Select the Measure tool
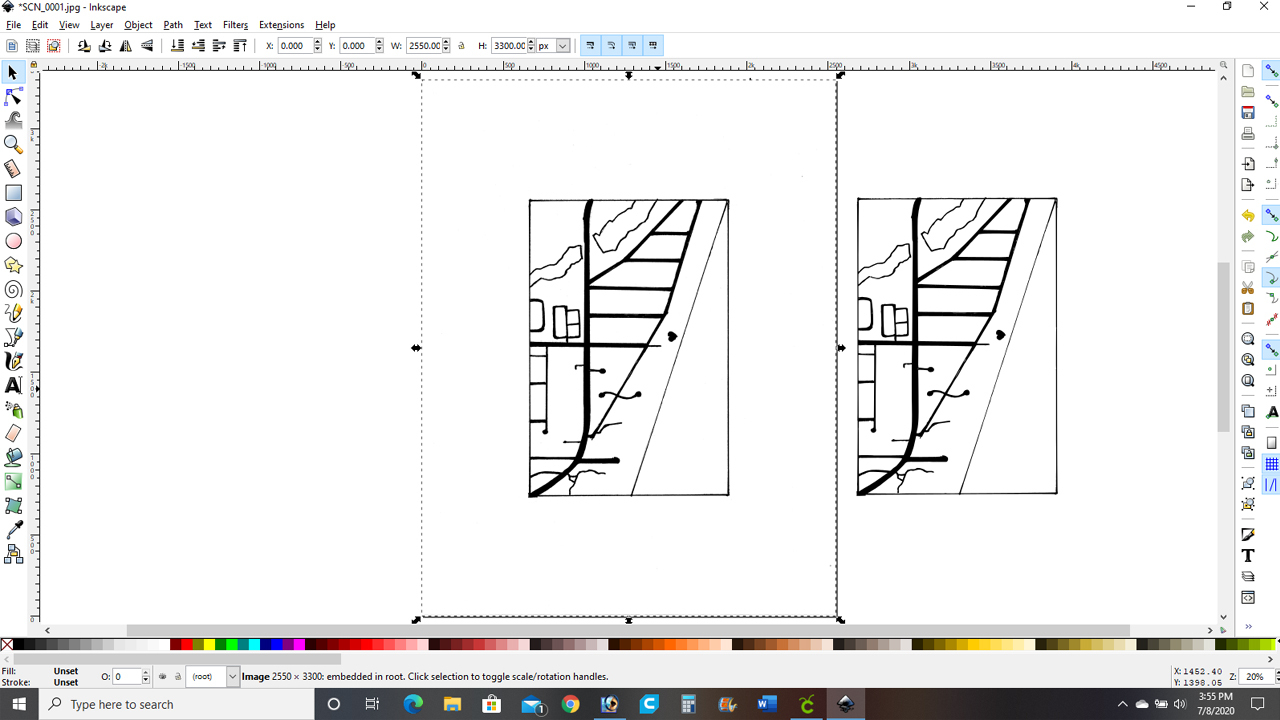Image resolution: width=1280 pixels, height=720 pixels. point(14,169)
